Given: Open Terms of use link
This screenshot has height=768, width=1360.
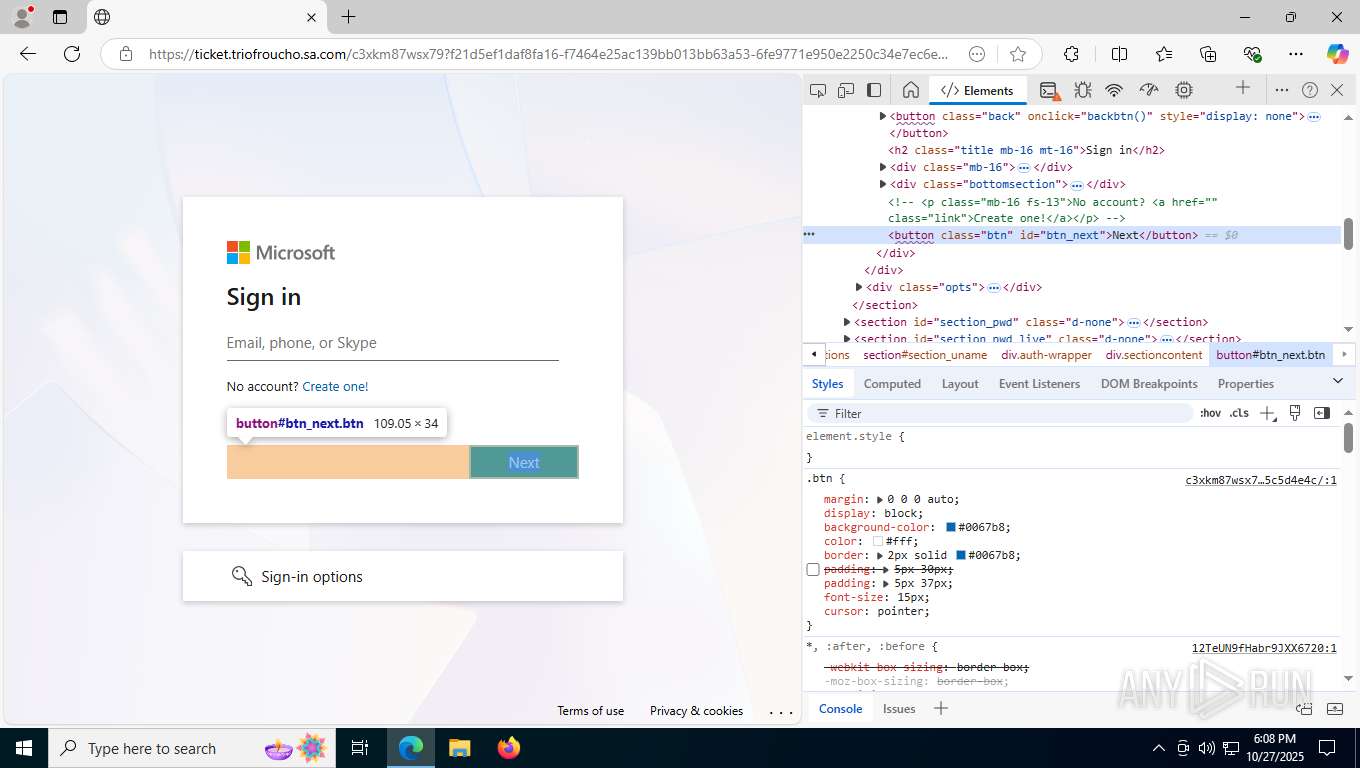Looking at the screenshot, I should tap(590, 711).
